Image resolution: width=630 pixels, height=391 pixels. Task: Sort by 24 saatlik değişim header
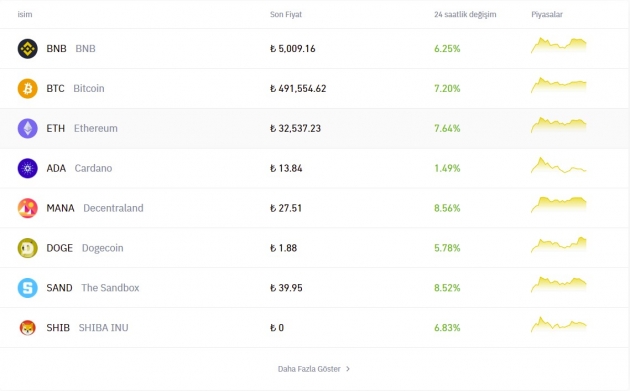465,14
